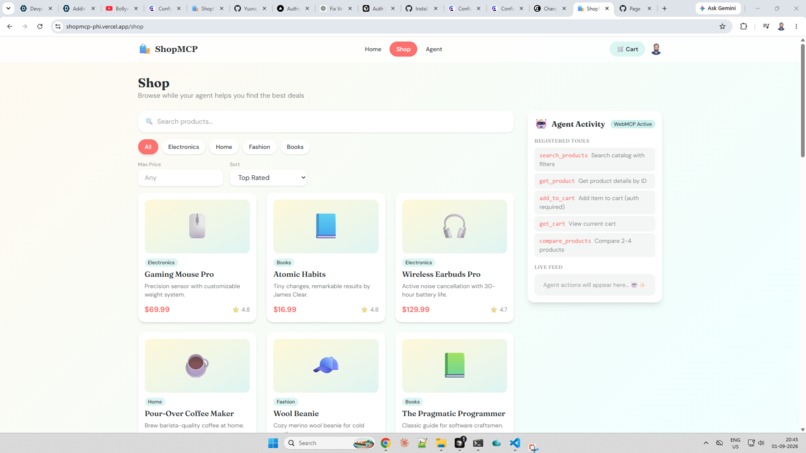Open the Chrome three-dot menu
This screenshot has width=806, height=453.
tap(796, 26)
